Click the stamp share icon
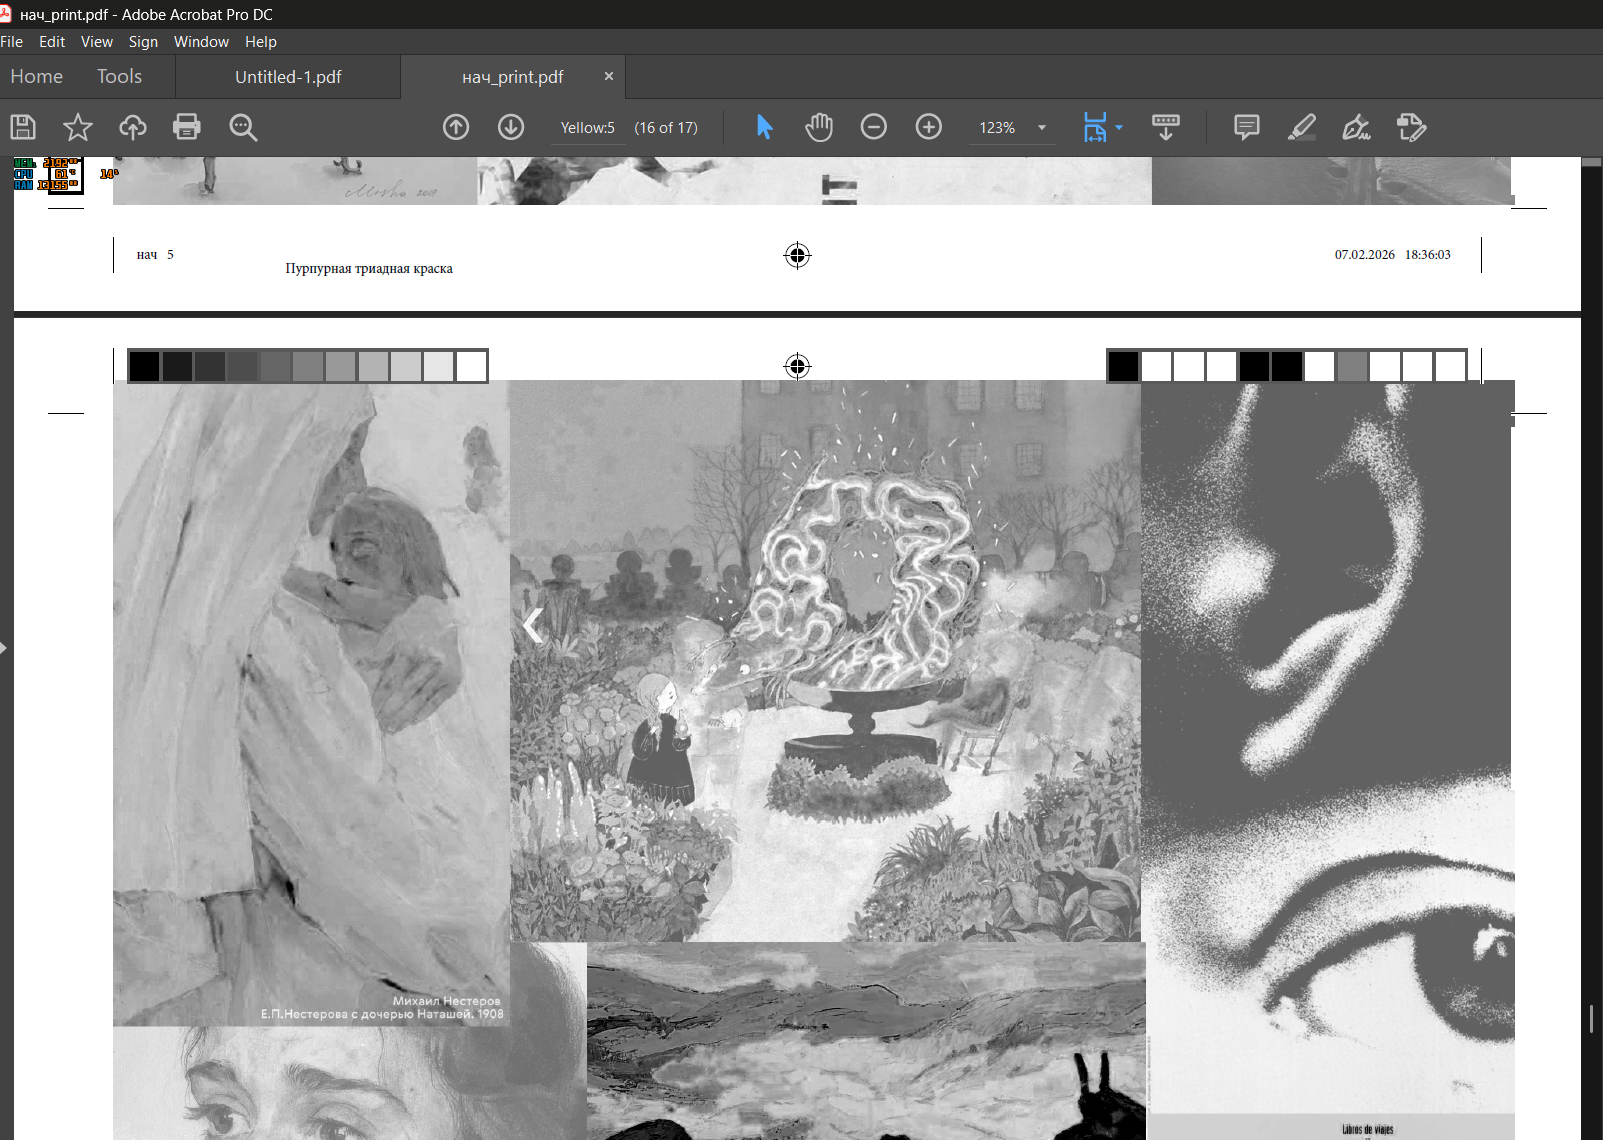The image size is (1603, 1140). [1411, 127]
